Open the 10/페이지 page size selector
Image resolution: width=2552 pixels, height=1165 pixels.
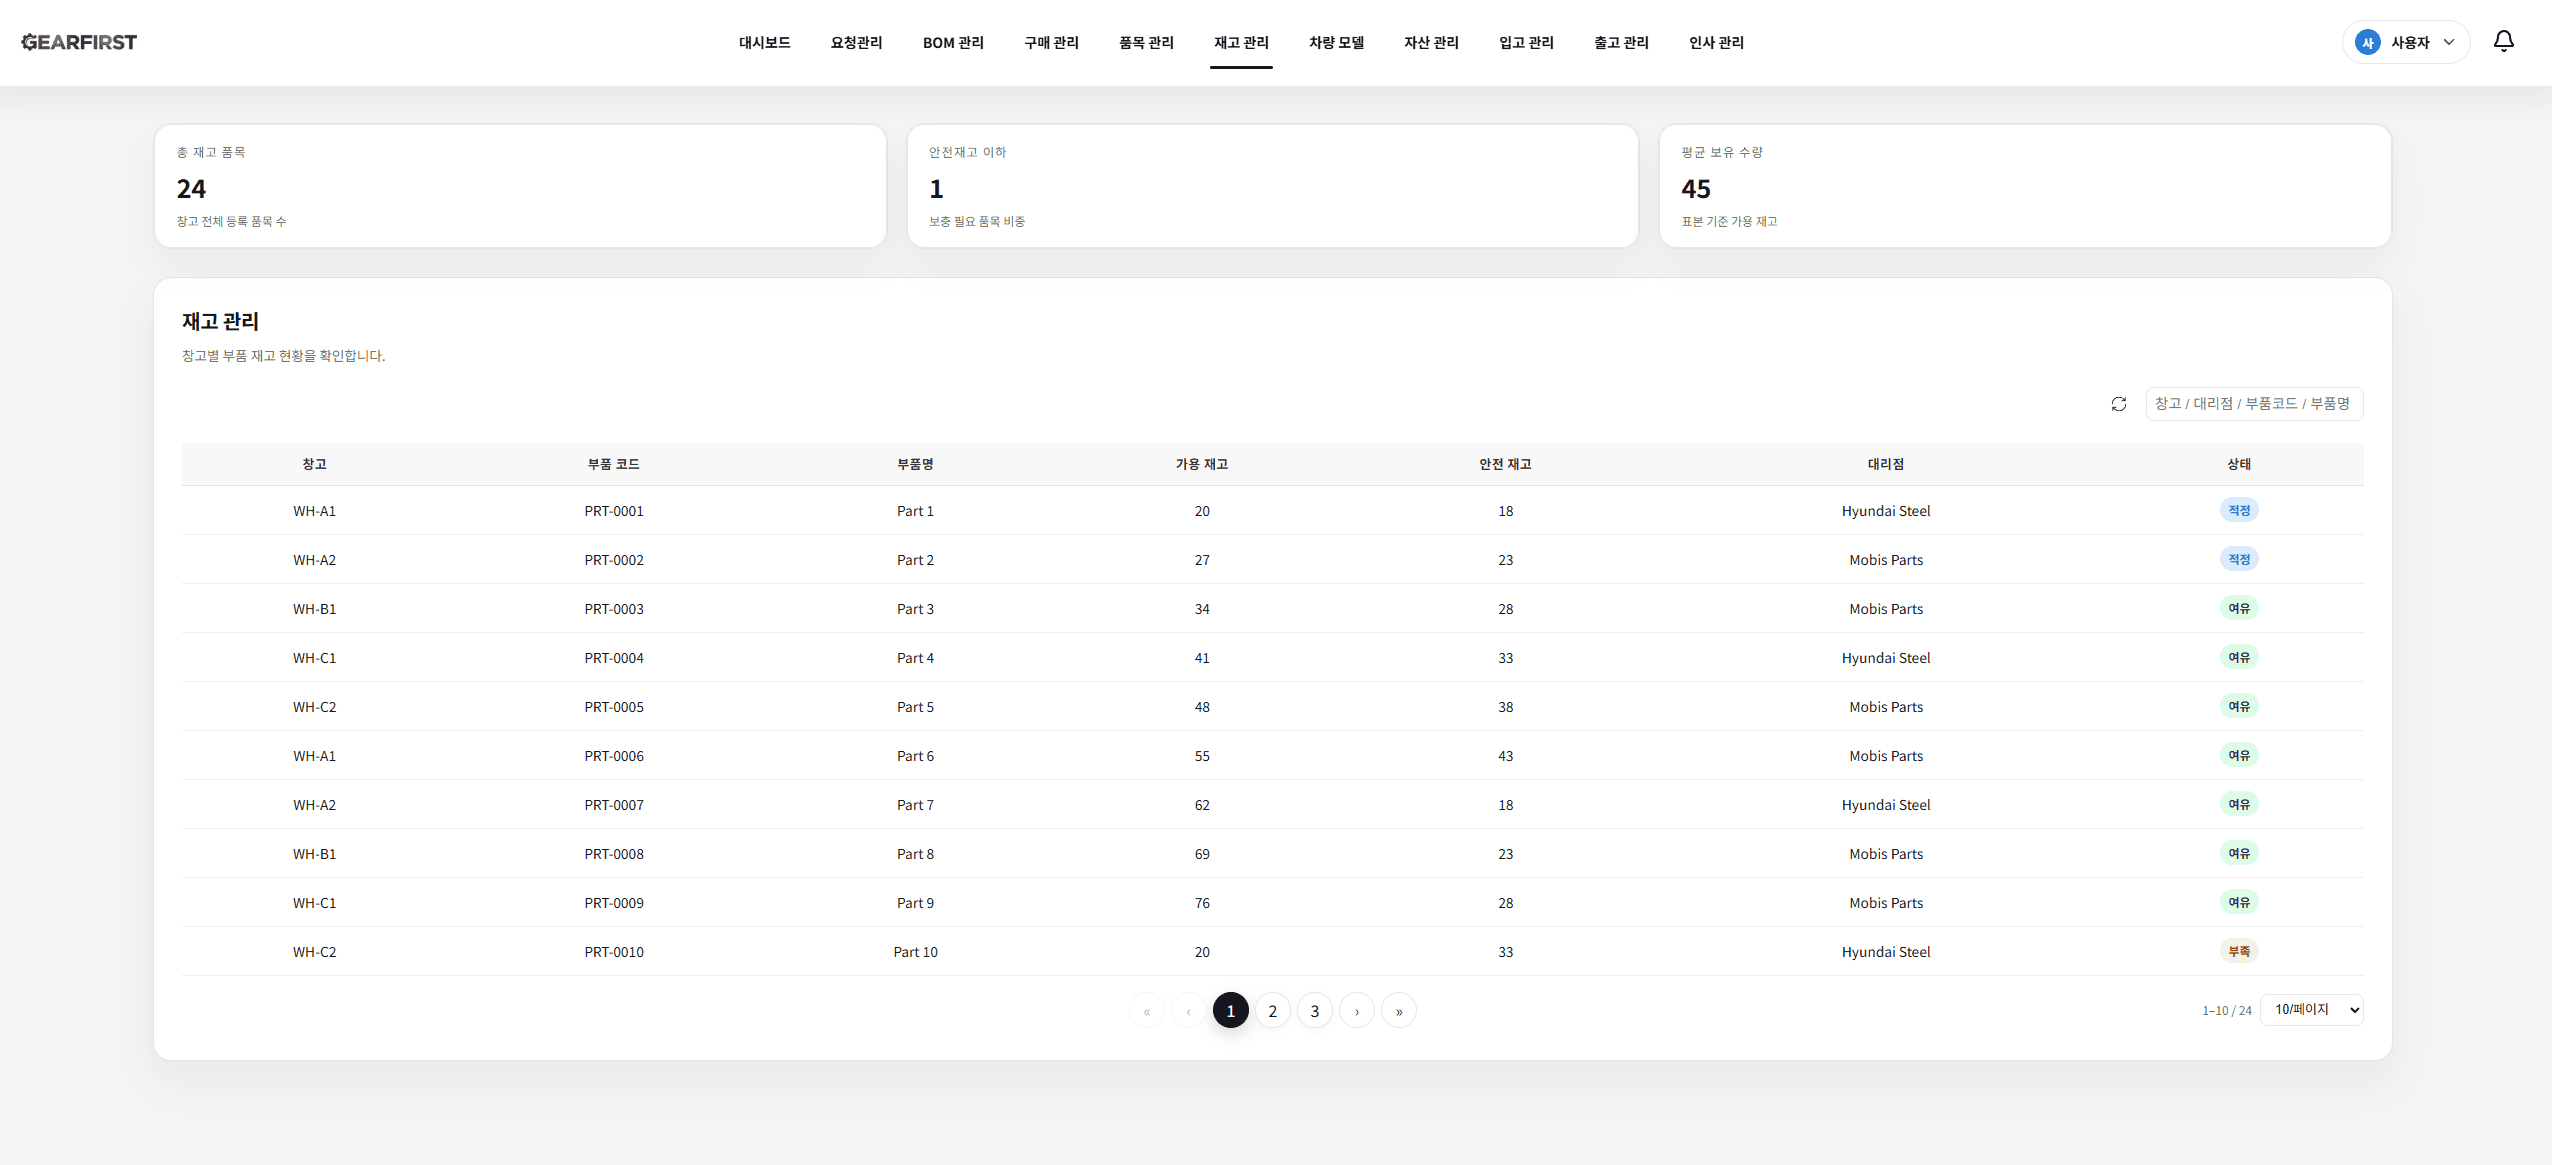tap(2311, 1010)
